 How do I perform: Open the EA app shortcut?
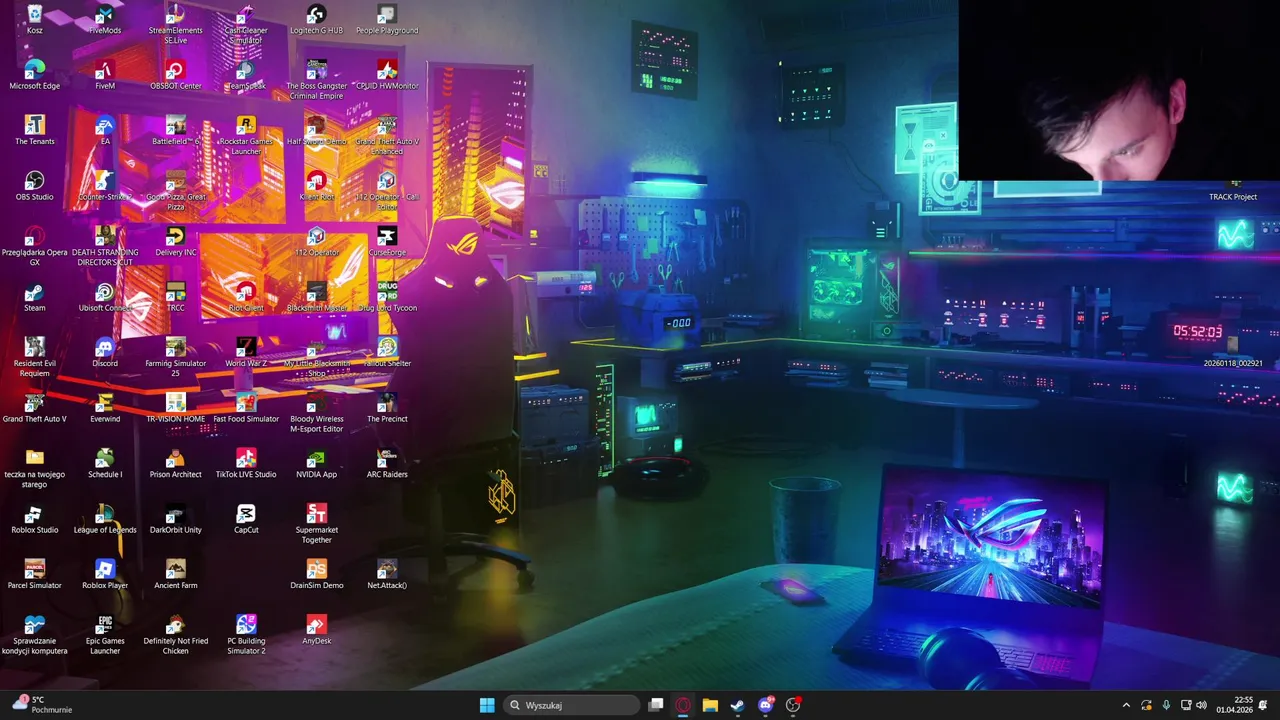click(105, 130)
